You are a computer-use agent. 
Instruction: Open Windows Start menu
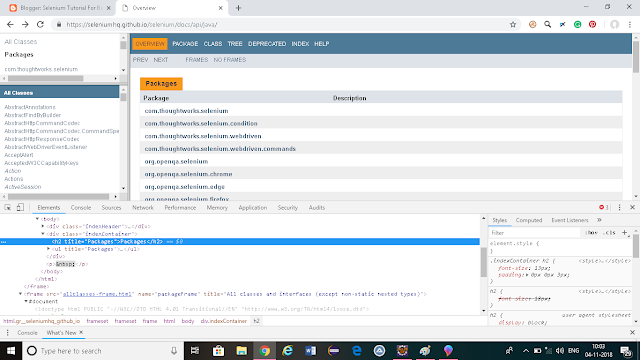pos(11,351)
